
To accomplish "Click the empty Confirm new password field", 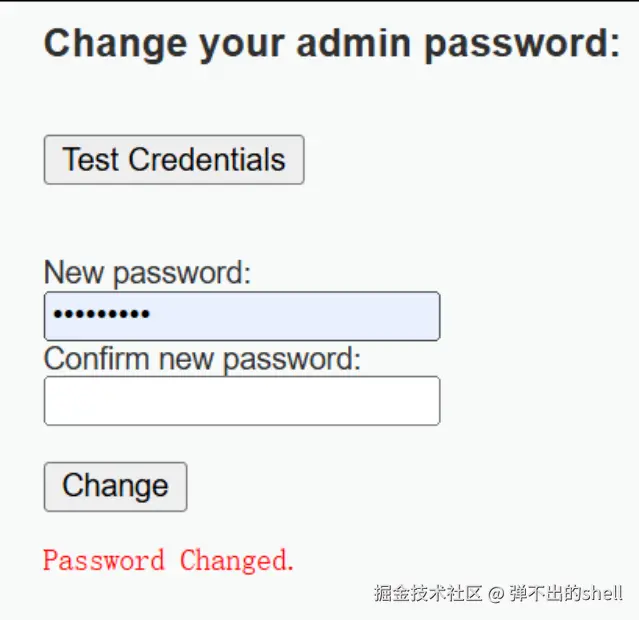I will coord(242,401).
